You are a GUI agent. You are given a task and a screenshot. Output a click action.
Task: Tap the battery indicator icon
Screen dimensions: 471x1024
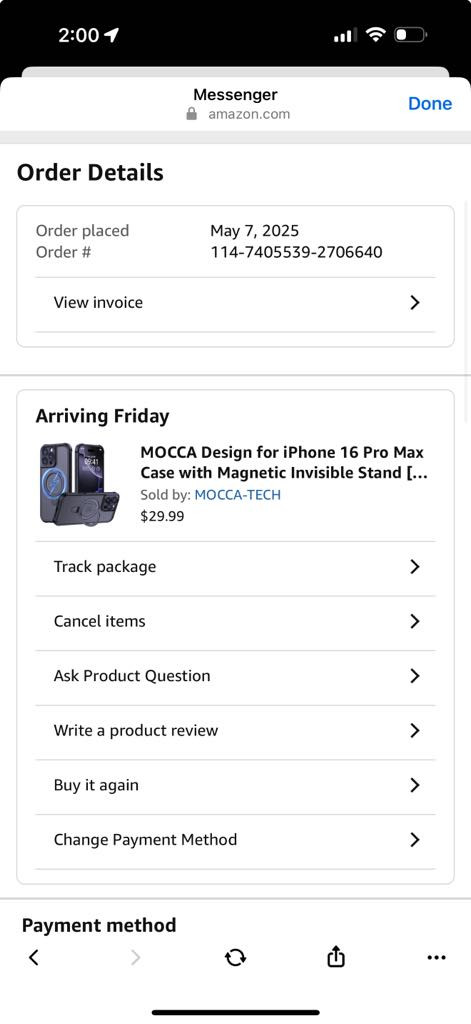(410, 34)
